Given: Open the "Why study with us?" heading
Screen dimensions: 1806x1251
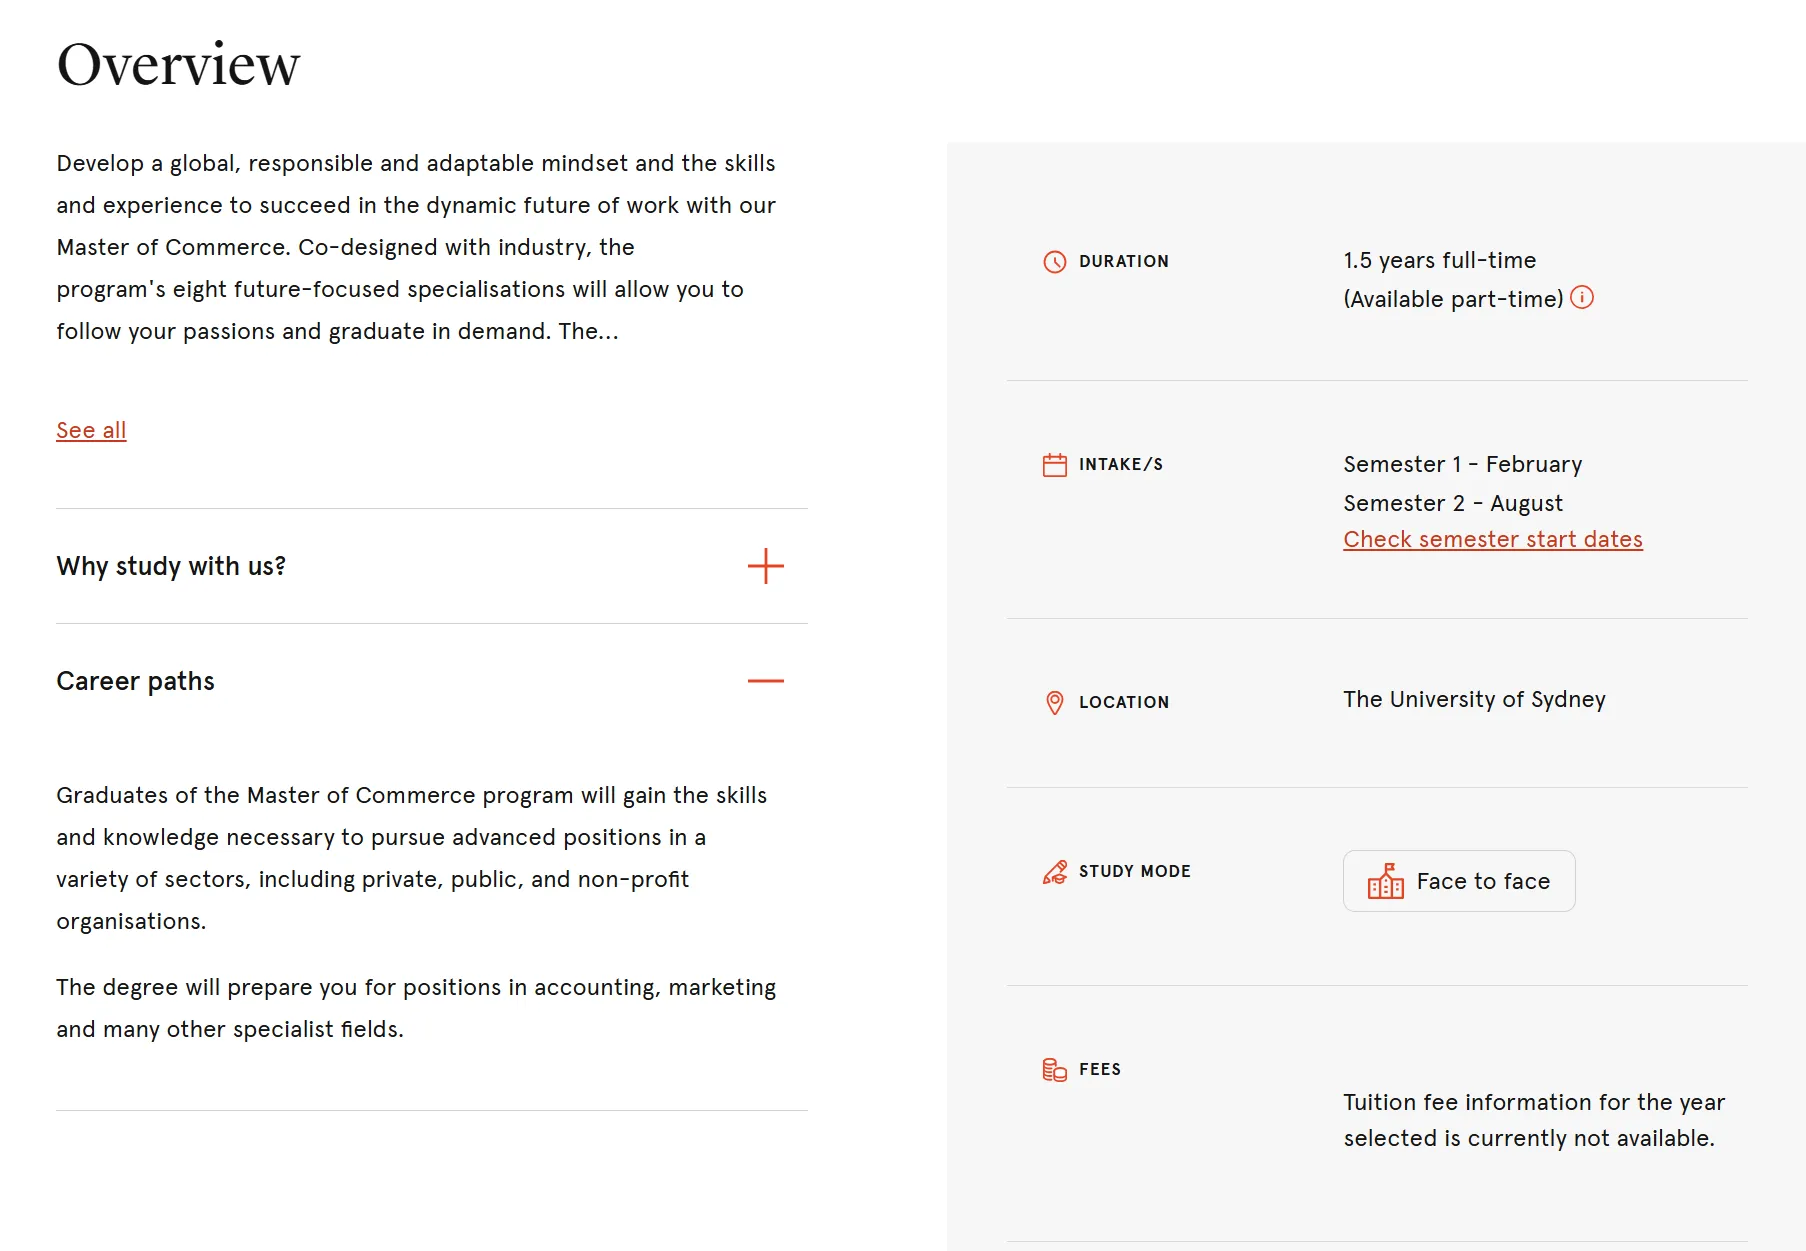Looking at the screenshot, I should (x=171, y=566).
